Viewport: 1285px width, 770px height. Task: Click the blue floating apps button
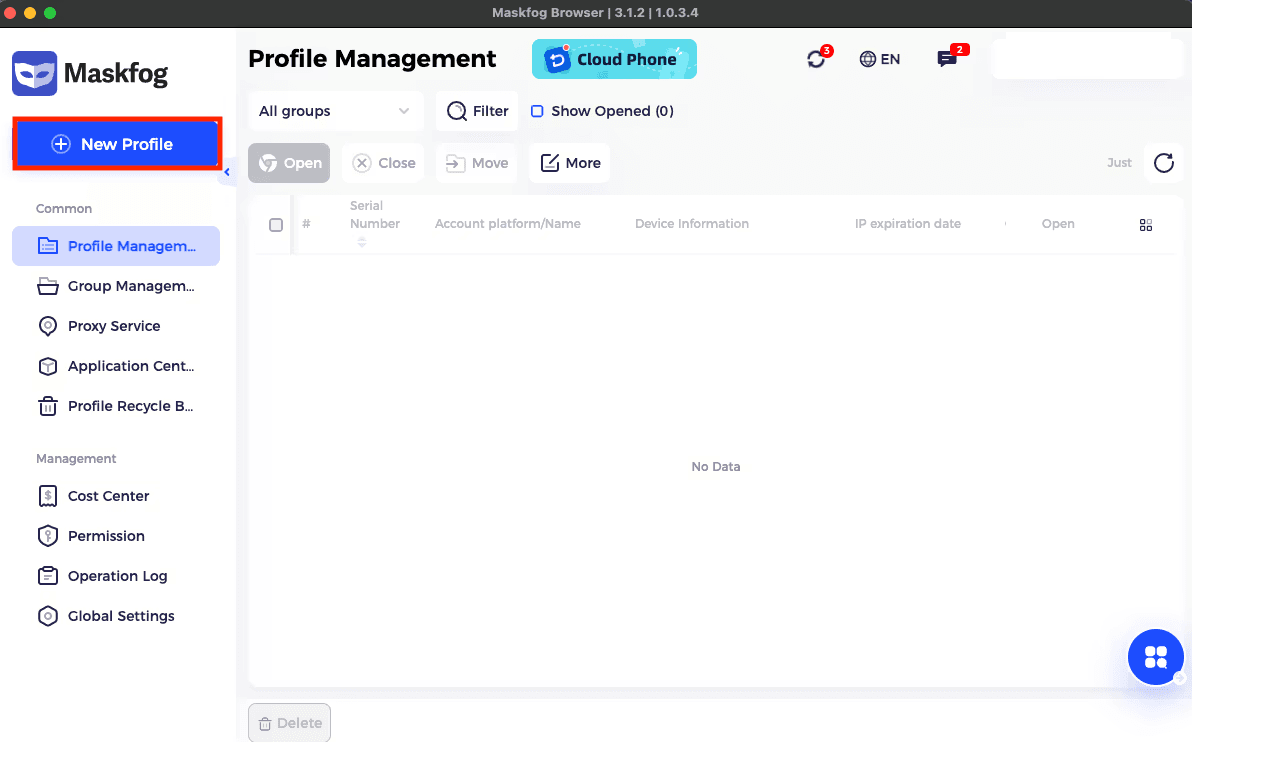1156,657
